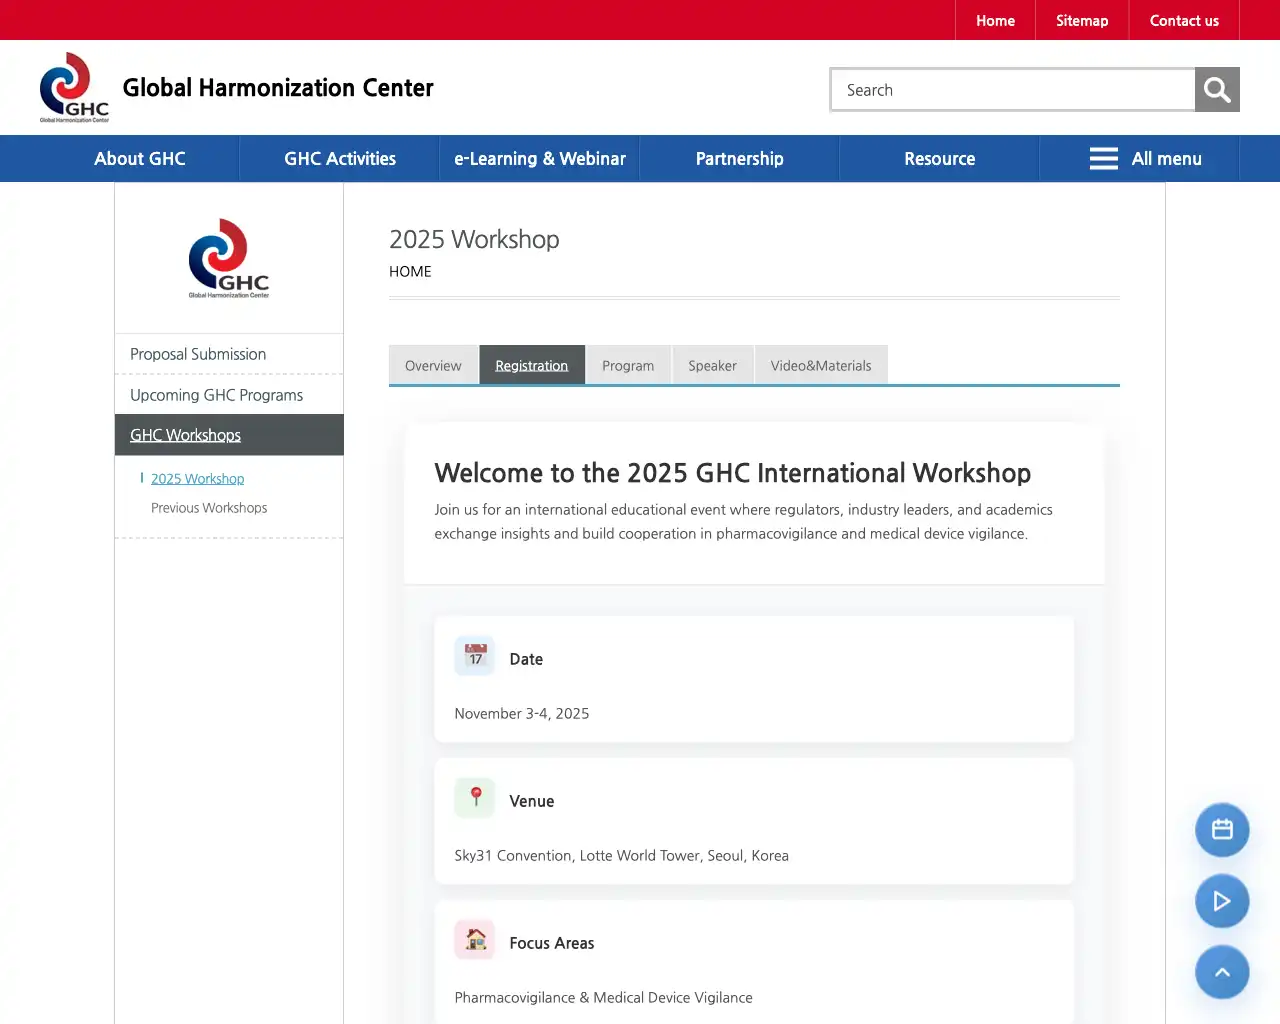Switch to the Program tab
1280x1024 pixels.
(628, 366)
